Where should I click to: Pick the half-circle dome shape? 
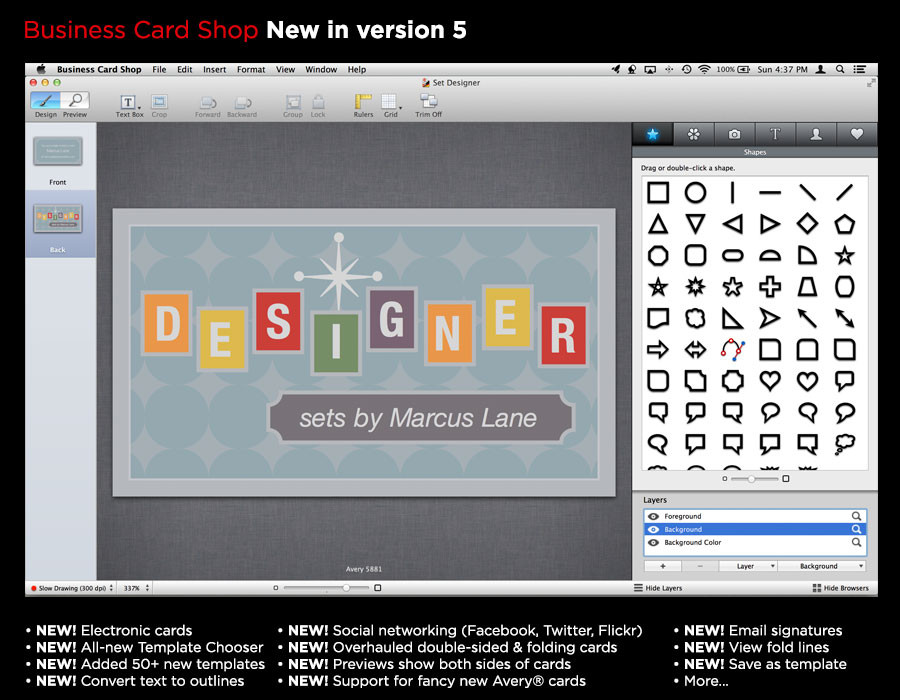point(770,256)
